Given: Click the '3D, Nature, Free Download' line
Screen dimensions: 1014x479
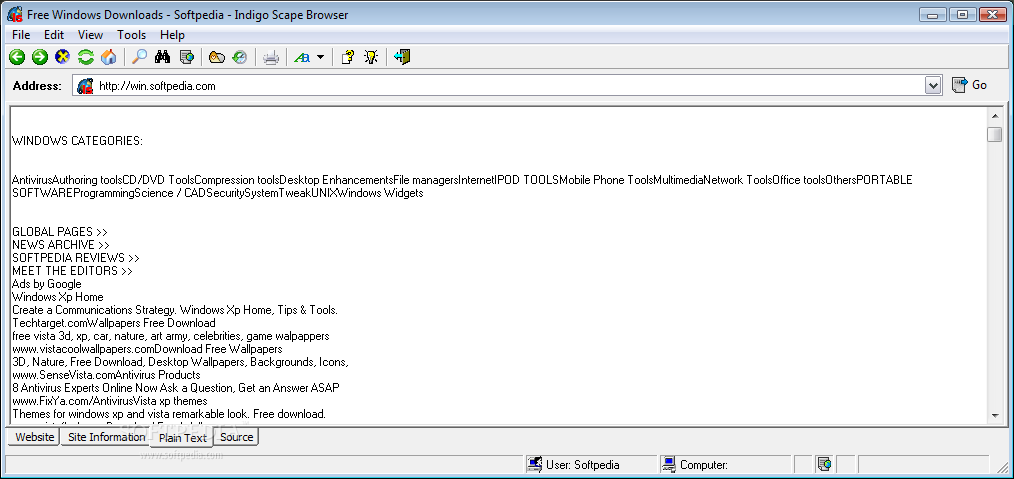Looking at the screenshot, I should pos(180,362).
